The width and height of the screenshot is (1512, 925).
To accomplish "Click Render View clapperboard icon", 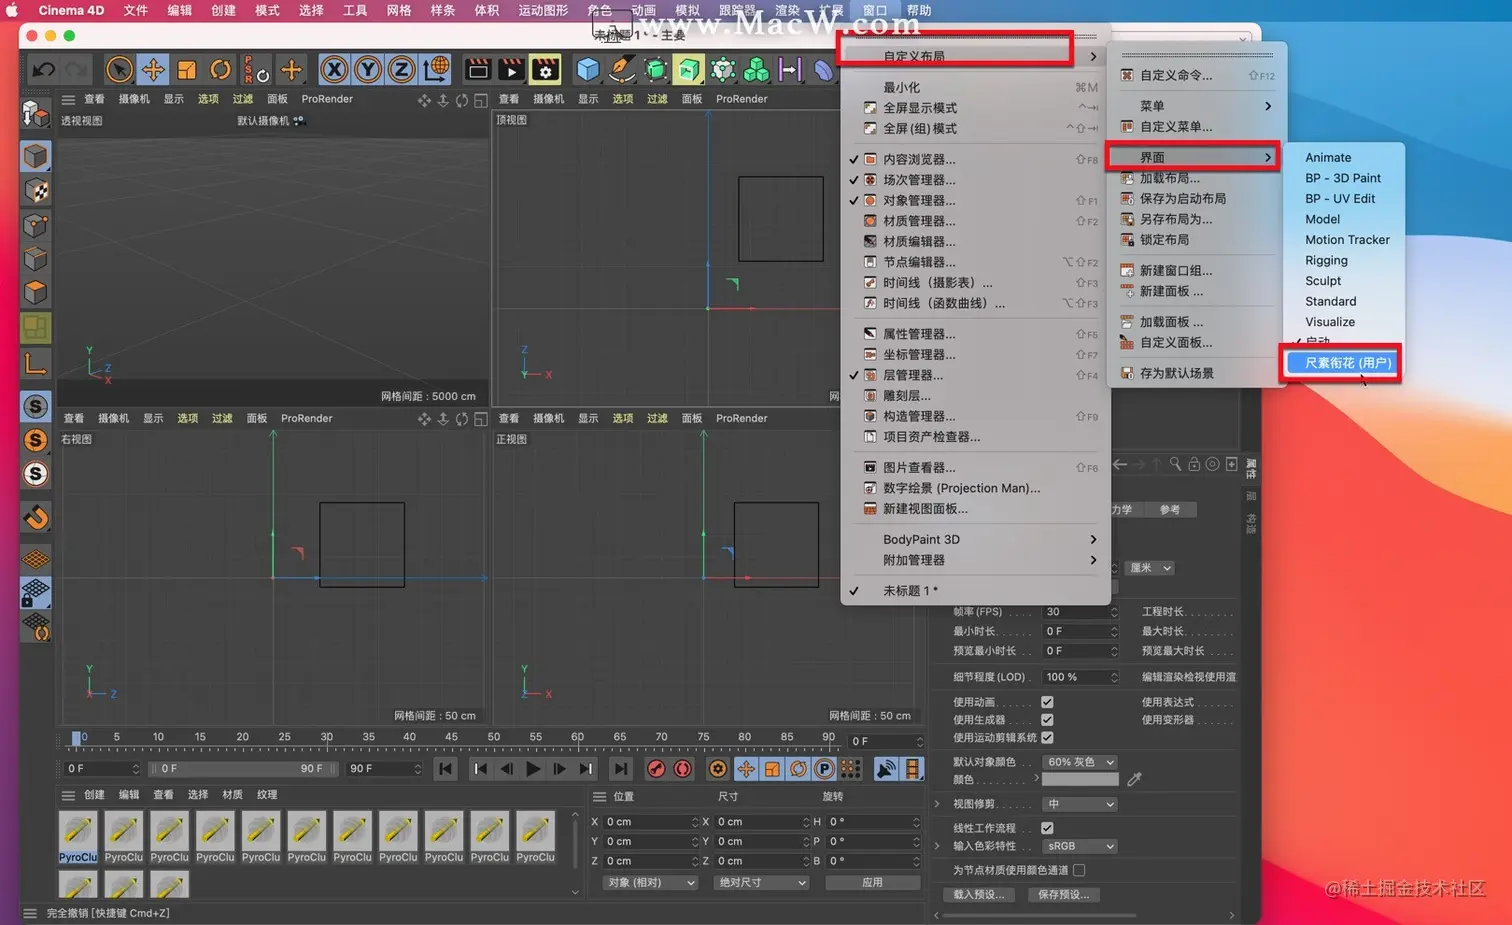I will tap(478, 69).
